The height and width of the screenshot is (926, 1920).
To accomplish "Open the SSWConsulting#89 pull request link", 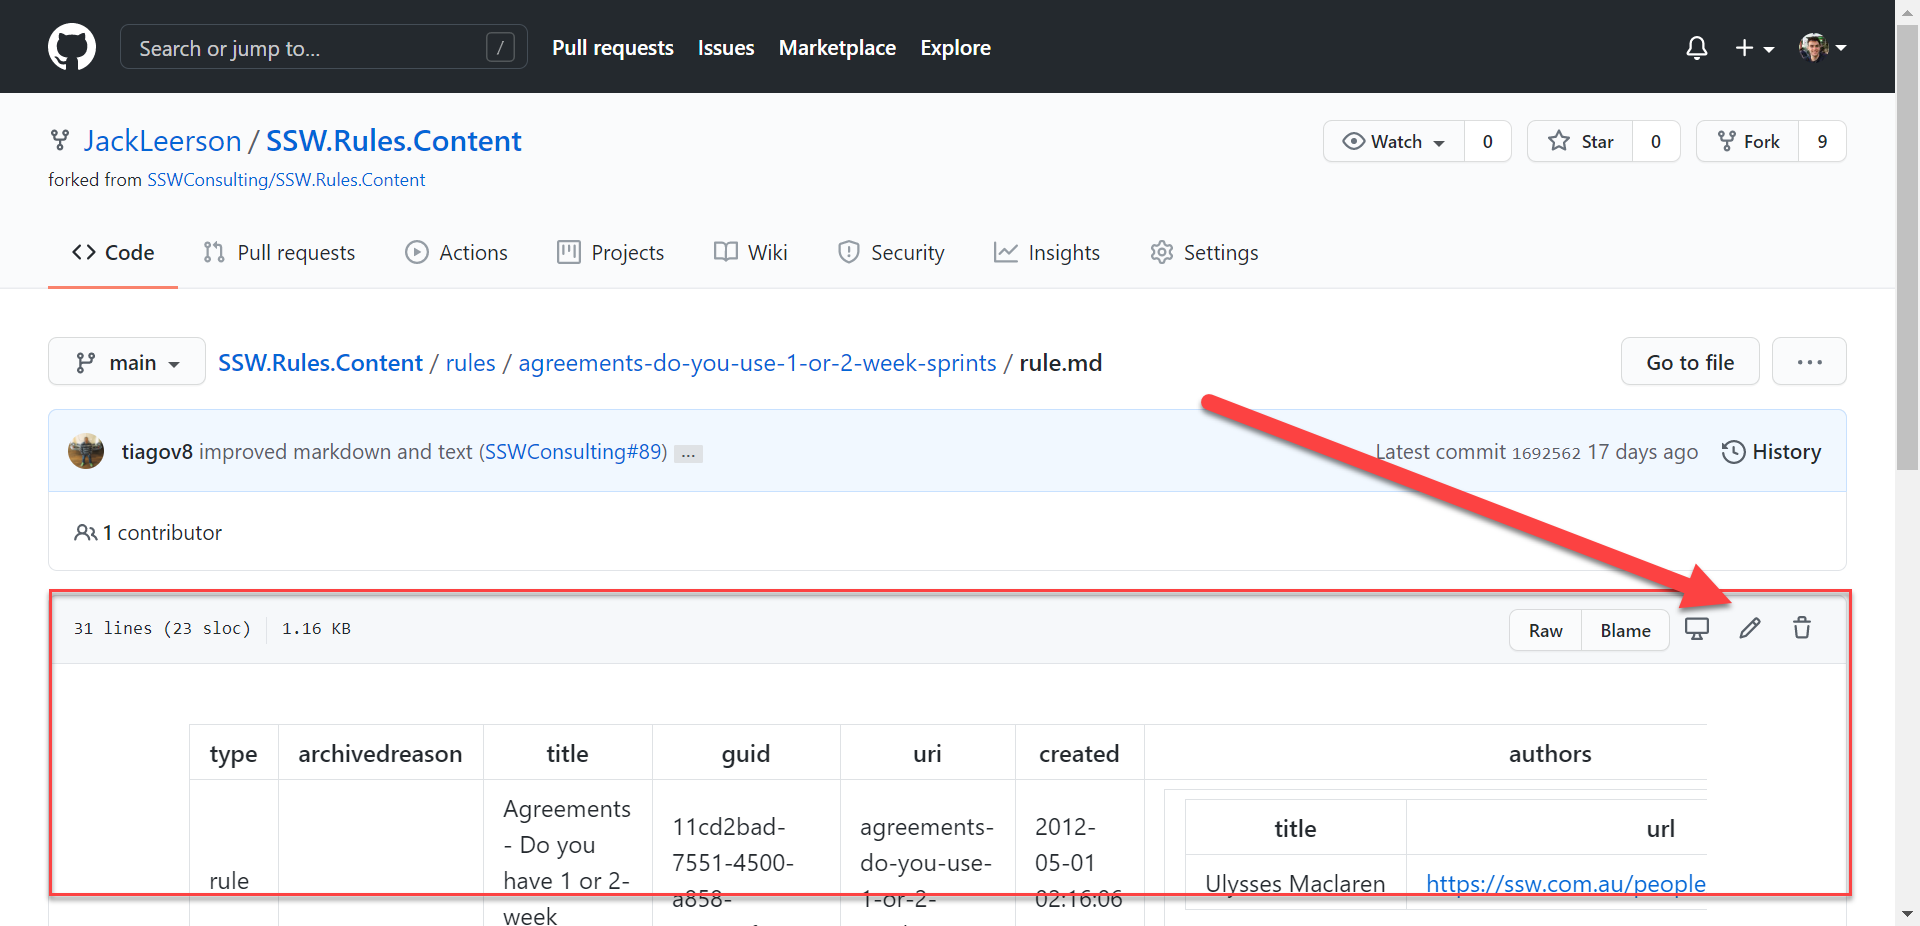I will click(x=574, y=452).
